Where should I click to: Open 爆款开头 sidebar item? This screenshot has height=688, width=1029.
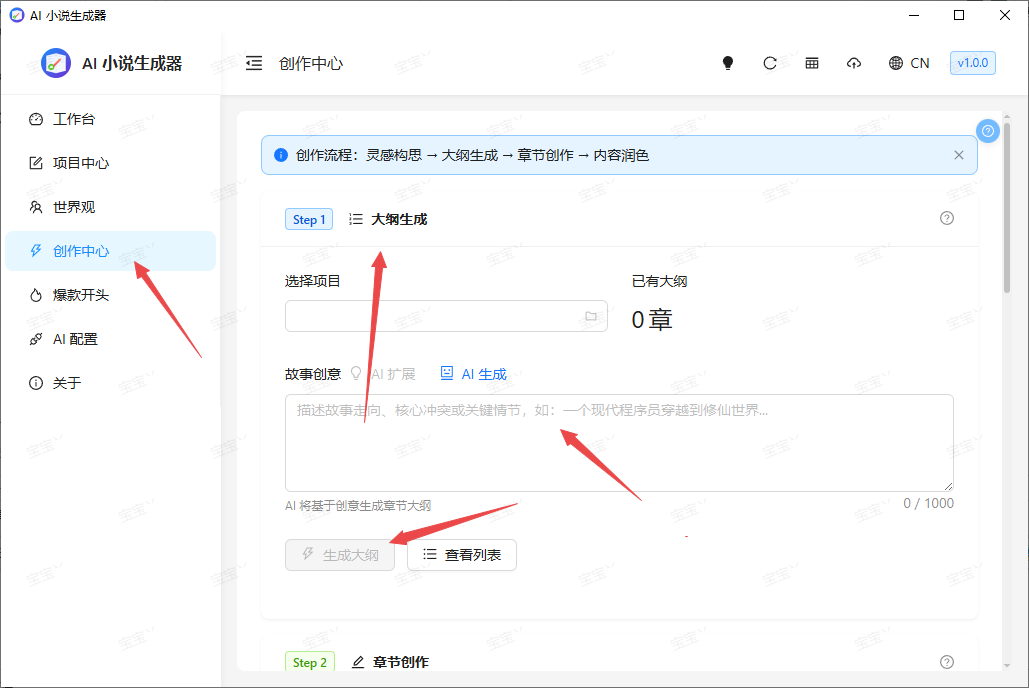coord(80,295)
